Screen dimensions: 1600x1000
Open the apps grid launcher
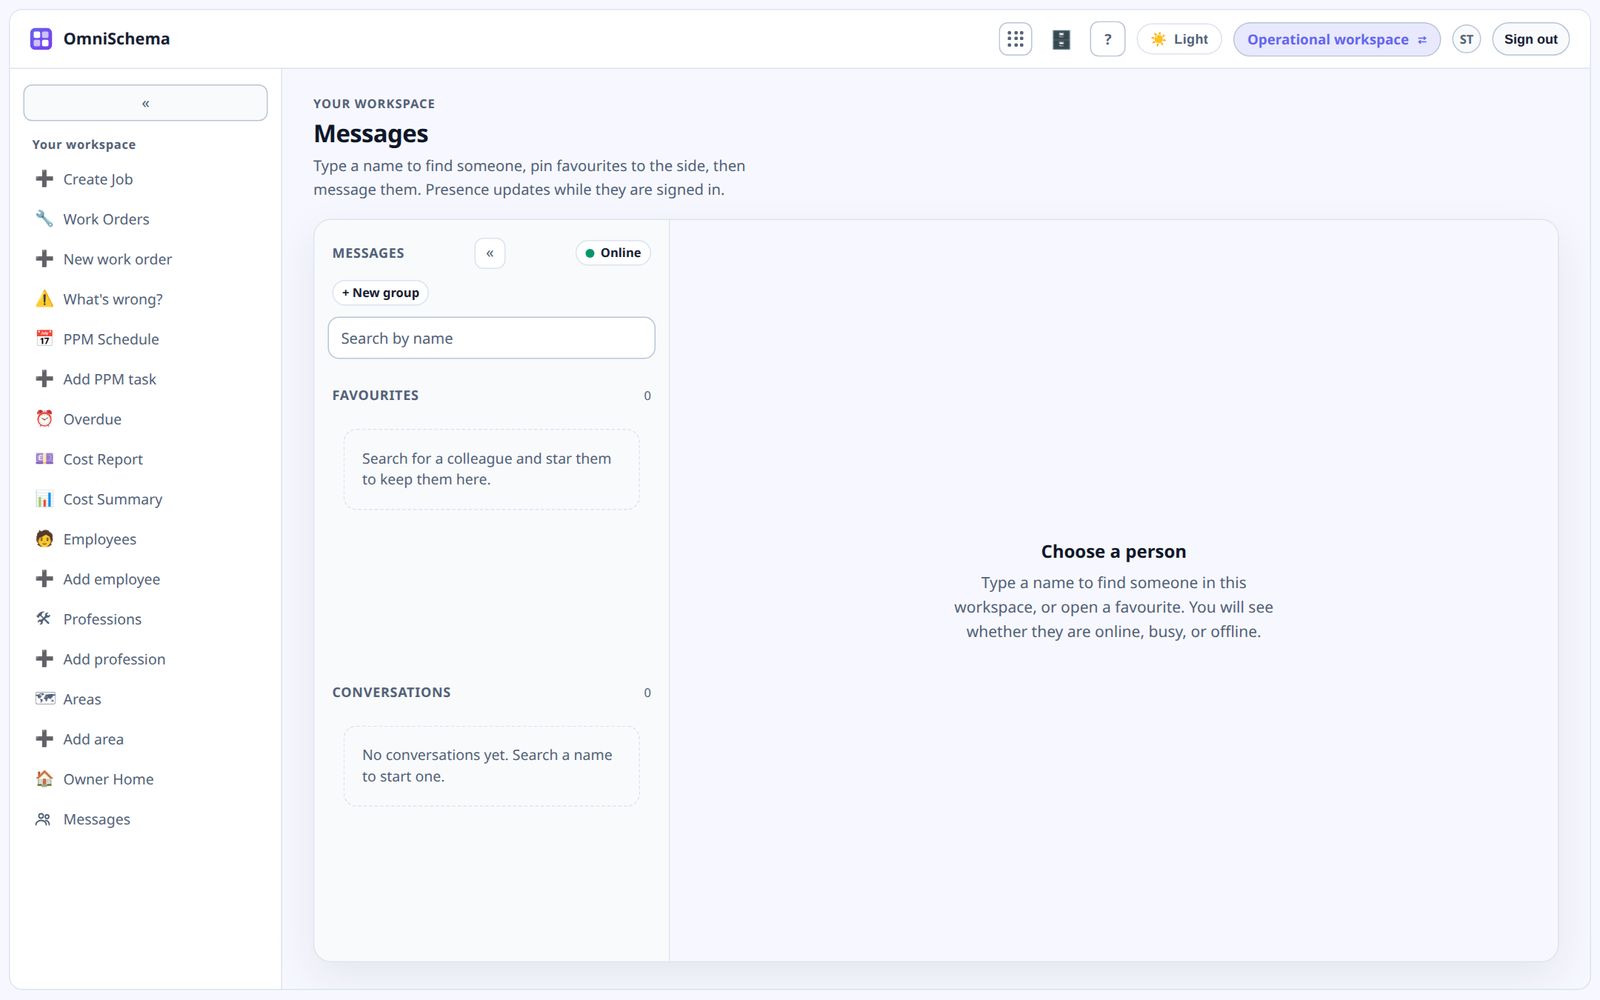click(1015, 39)
